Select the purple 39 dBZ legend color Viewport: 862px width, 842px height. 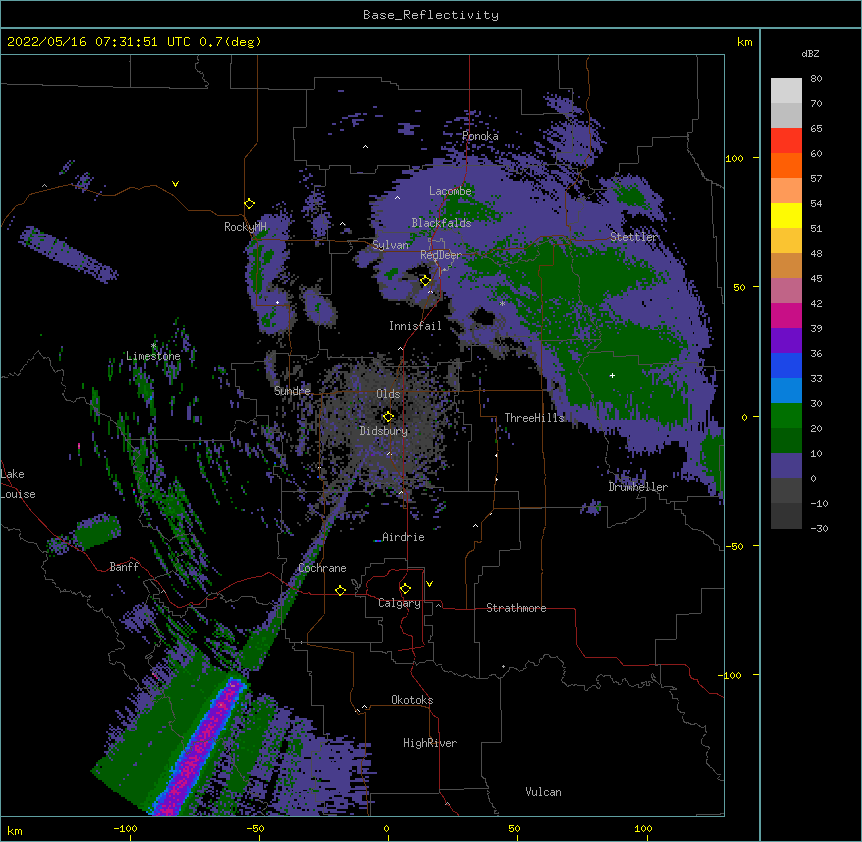[x=786, y=340]
